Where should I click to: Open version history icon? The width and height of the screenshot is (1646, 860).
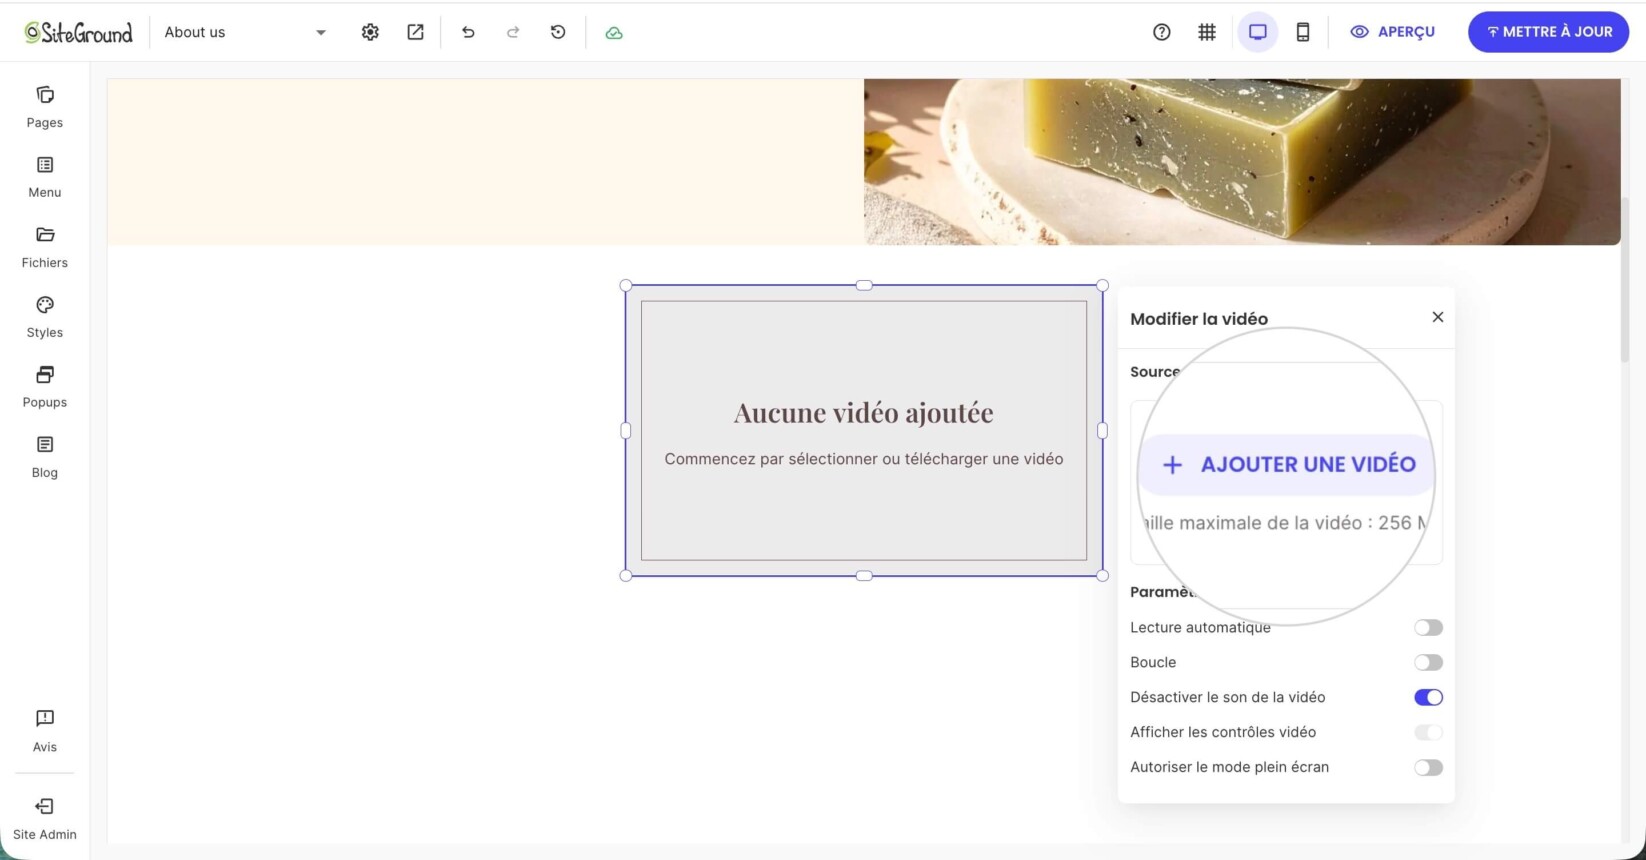[558, 32]
